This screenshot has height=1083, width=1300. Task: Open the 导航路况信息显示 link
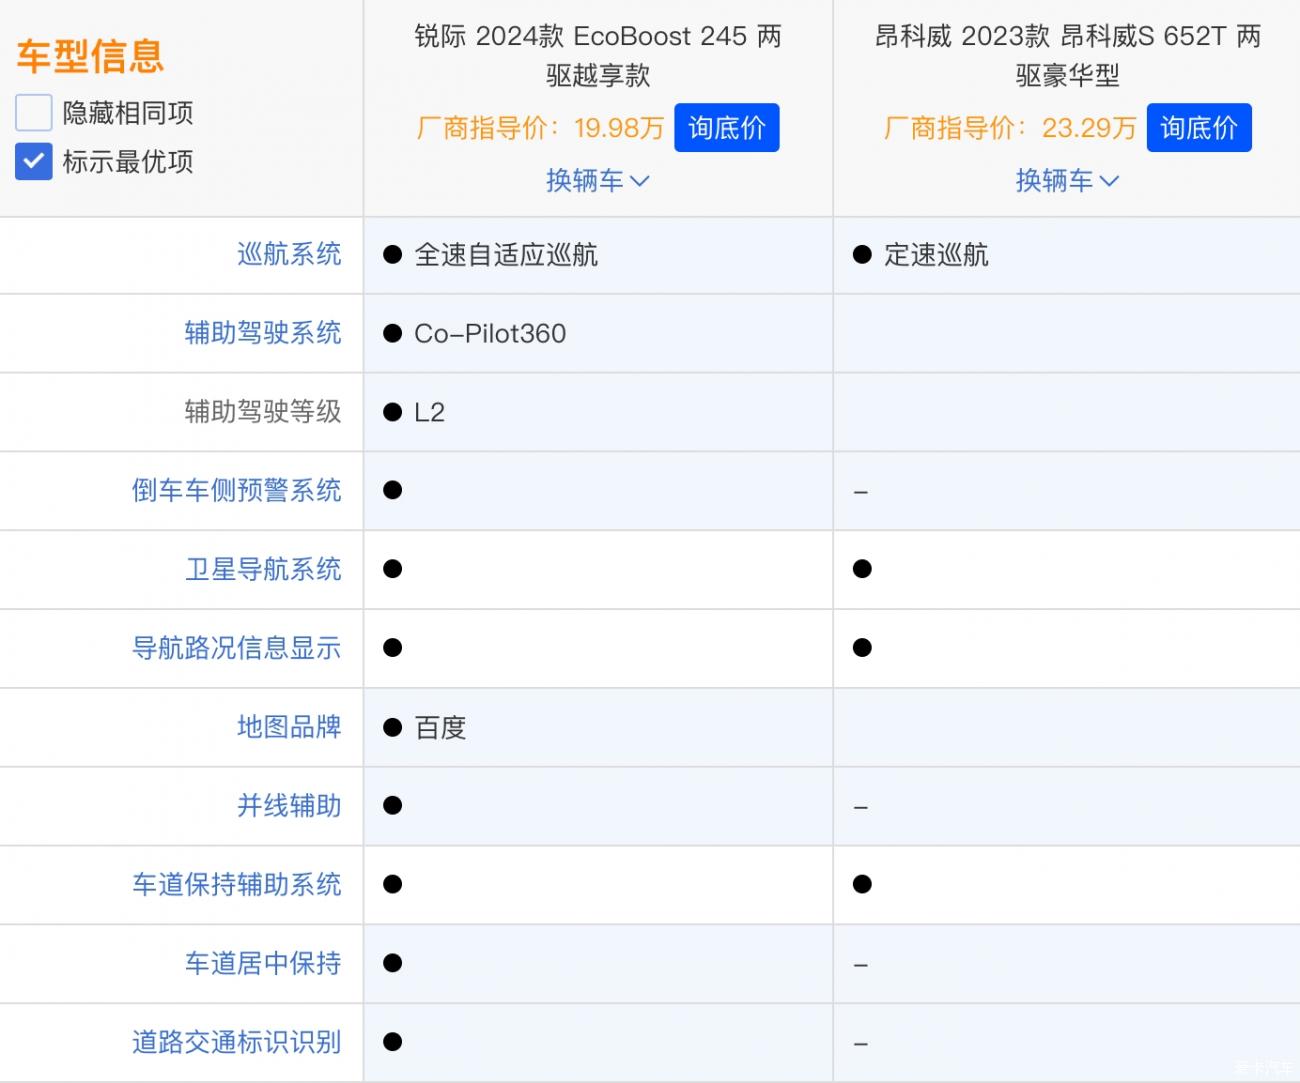(x=237, y=648)
